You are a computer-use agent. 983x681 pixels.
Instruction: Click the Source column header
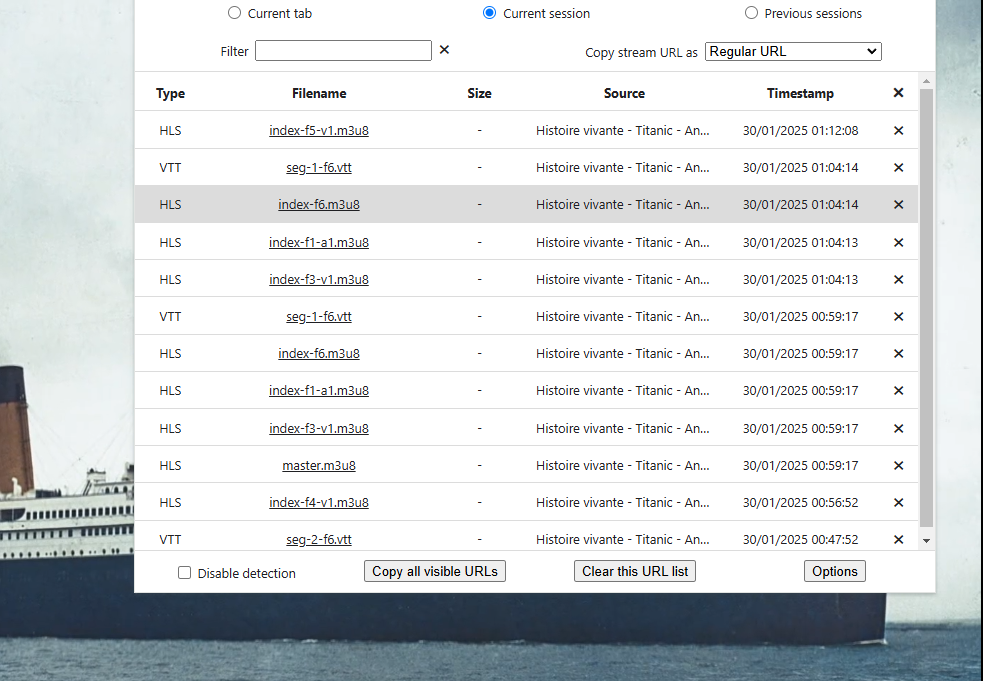click(624, 93)
